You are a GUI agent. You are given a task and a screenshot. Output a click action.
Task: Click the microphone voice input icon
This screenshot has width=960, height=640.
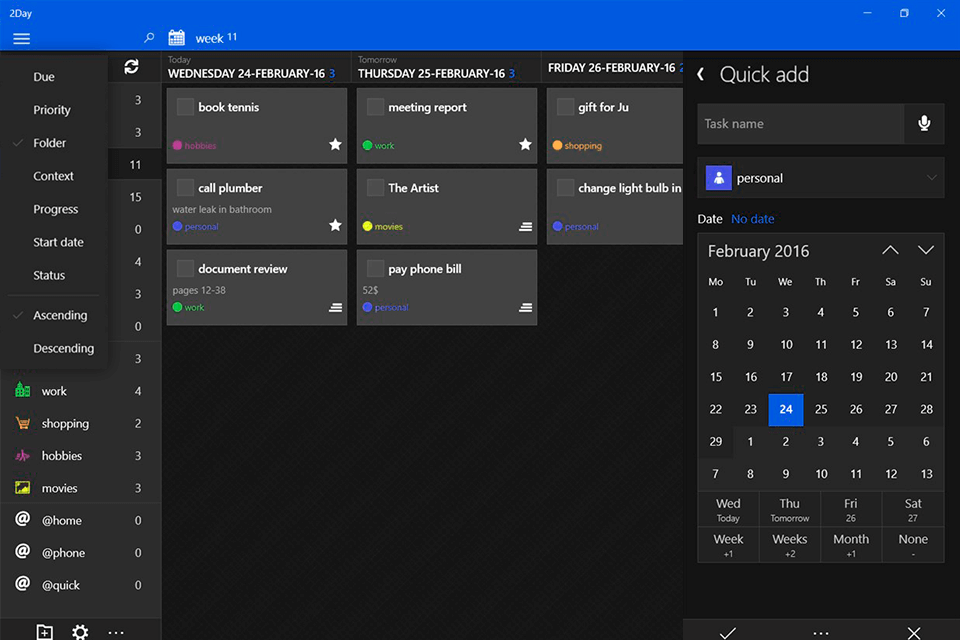pyautogui.click(x=924, y=124)
